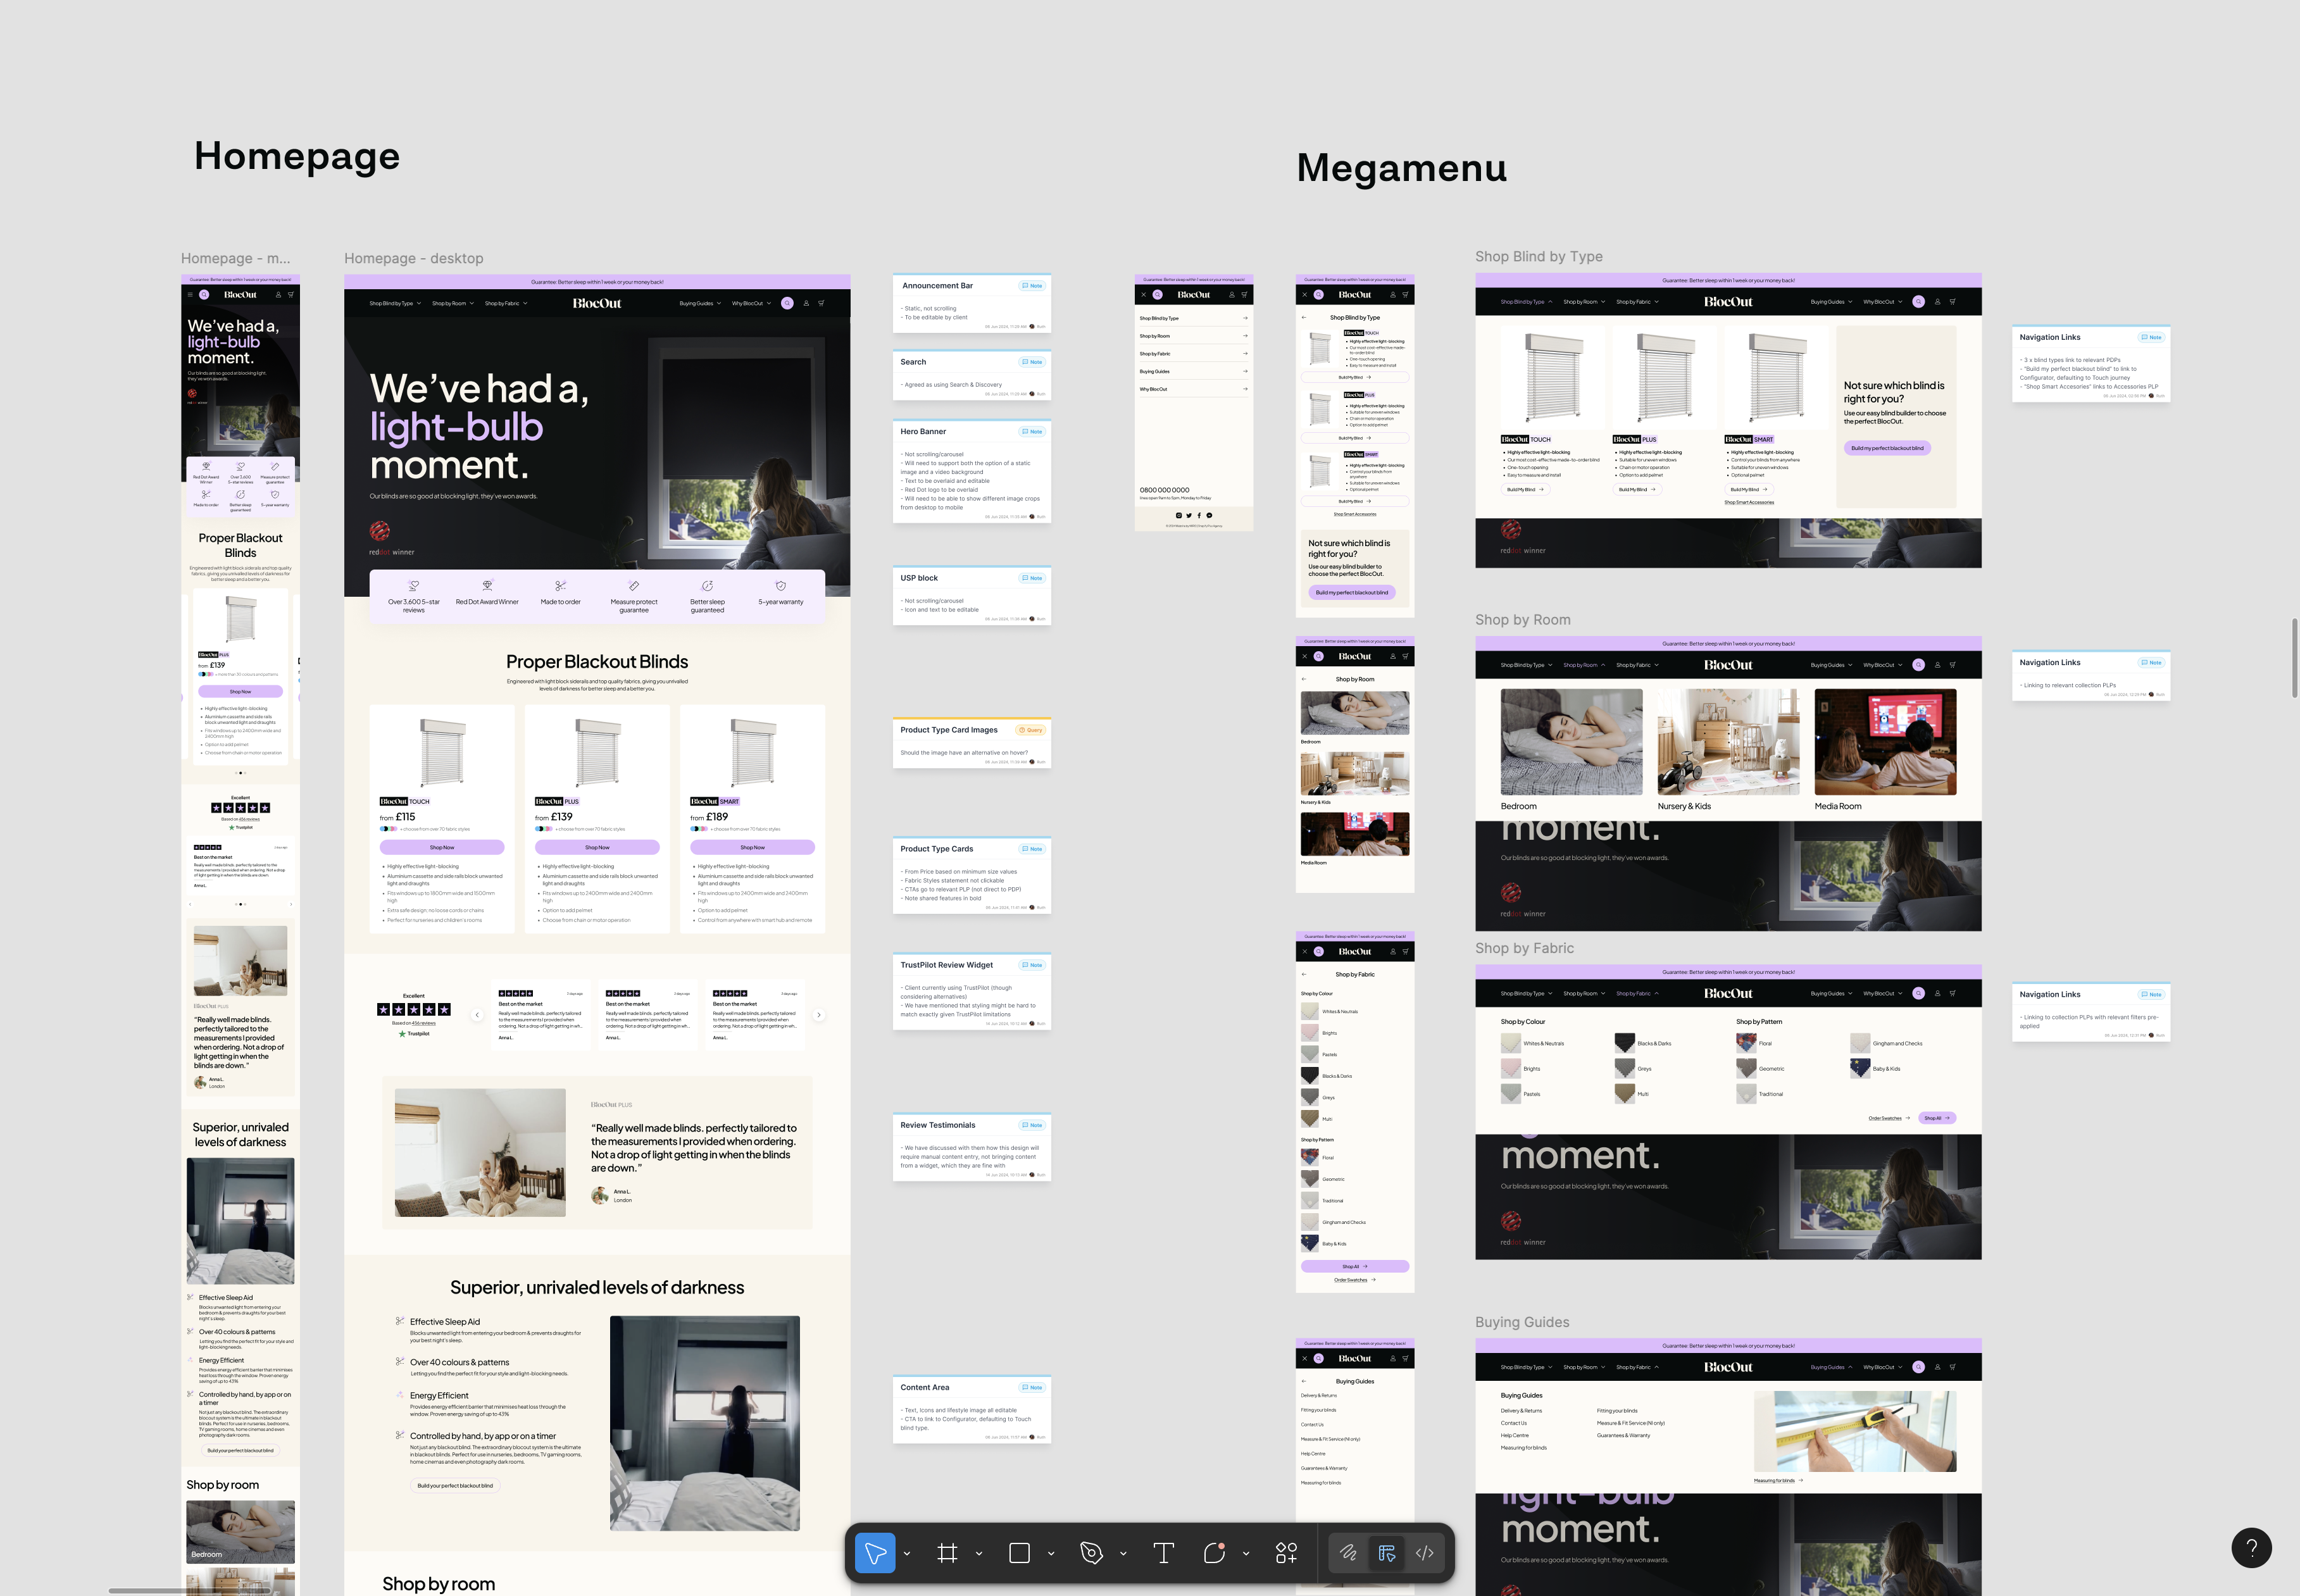Expand the shape tools dropdown arrow
Viewport: 2300px width, 1596px height.
coord(1051,1553)
